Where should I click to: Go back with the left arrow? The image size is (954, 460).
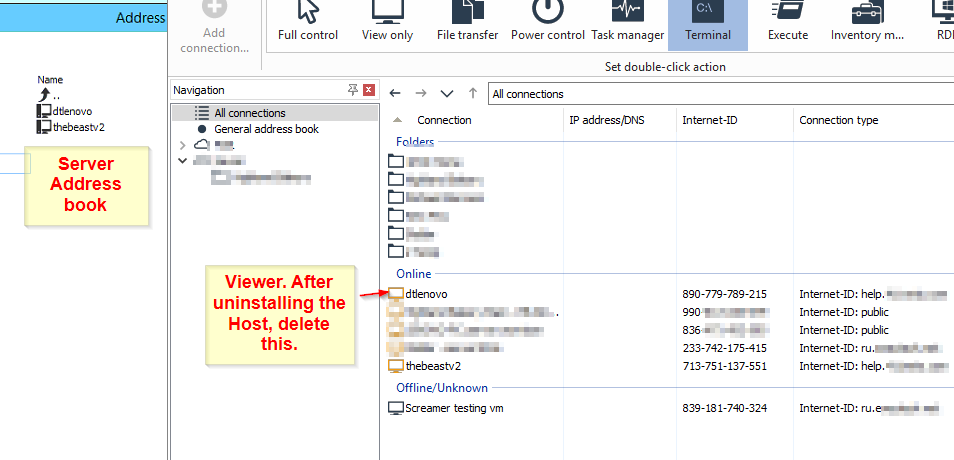[x=396, y=93]
